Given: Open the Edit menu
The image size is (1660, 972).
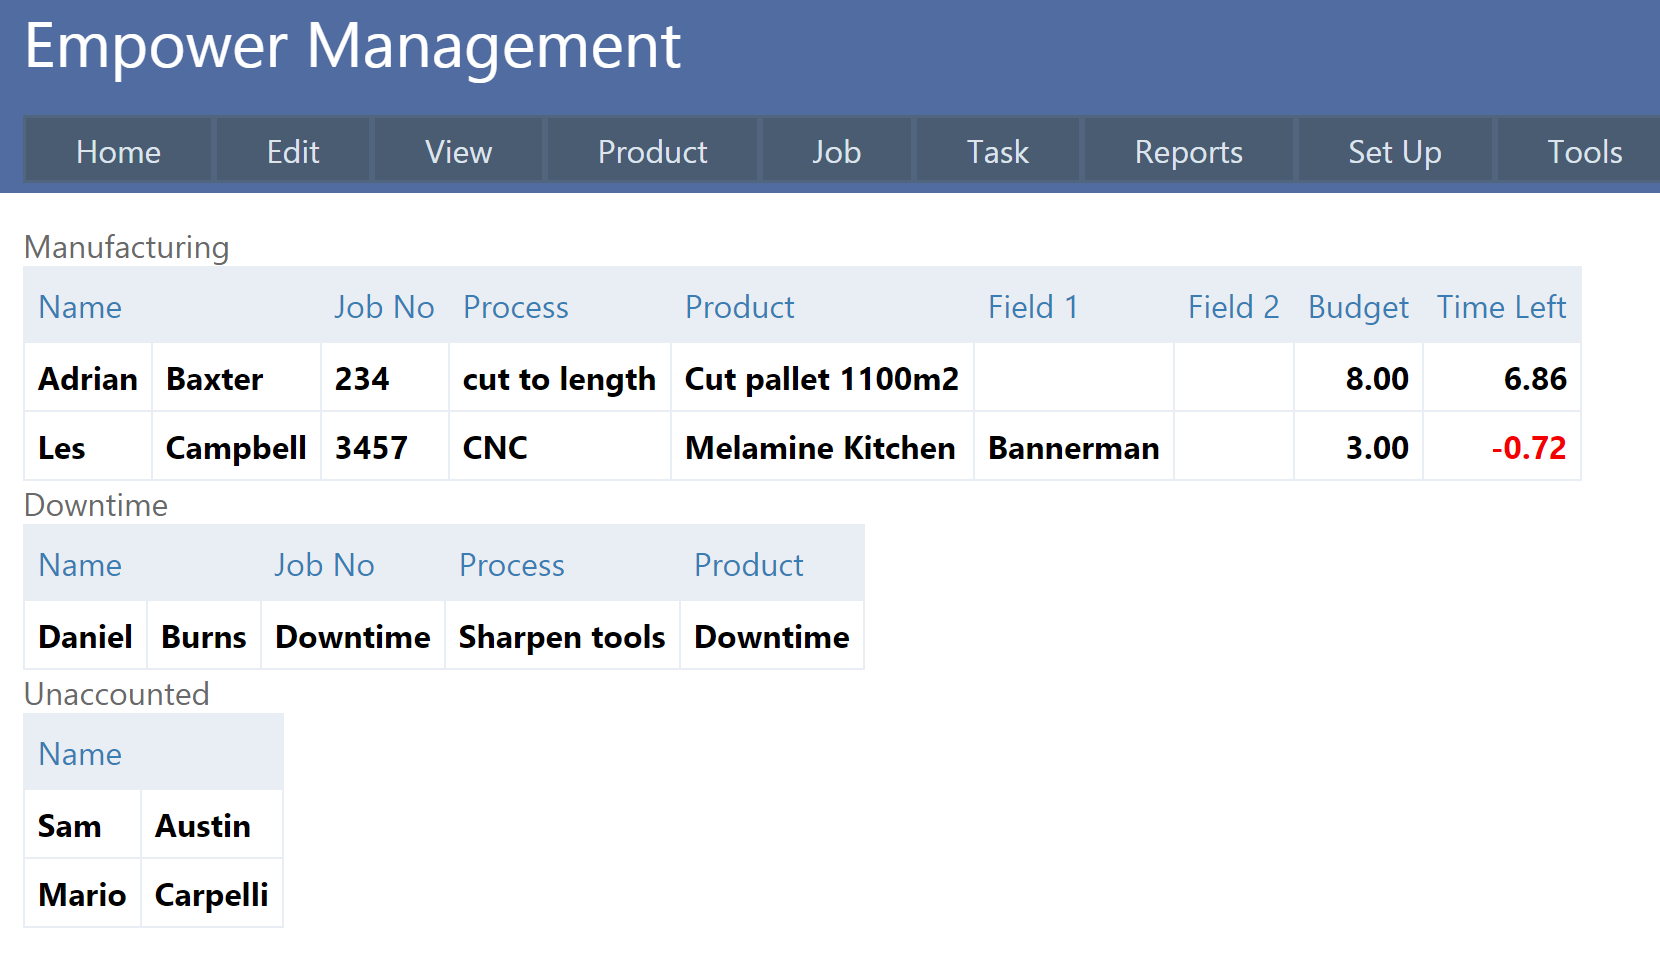Looking at the screenshot, I should pyautogui.click(x=293, y=152).
